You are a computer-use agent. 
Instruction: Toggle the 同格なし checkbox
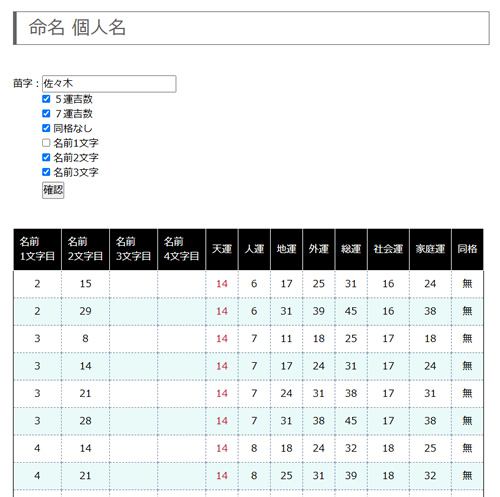click(x=46, y=128)
